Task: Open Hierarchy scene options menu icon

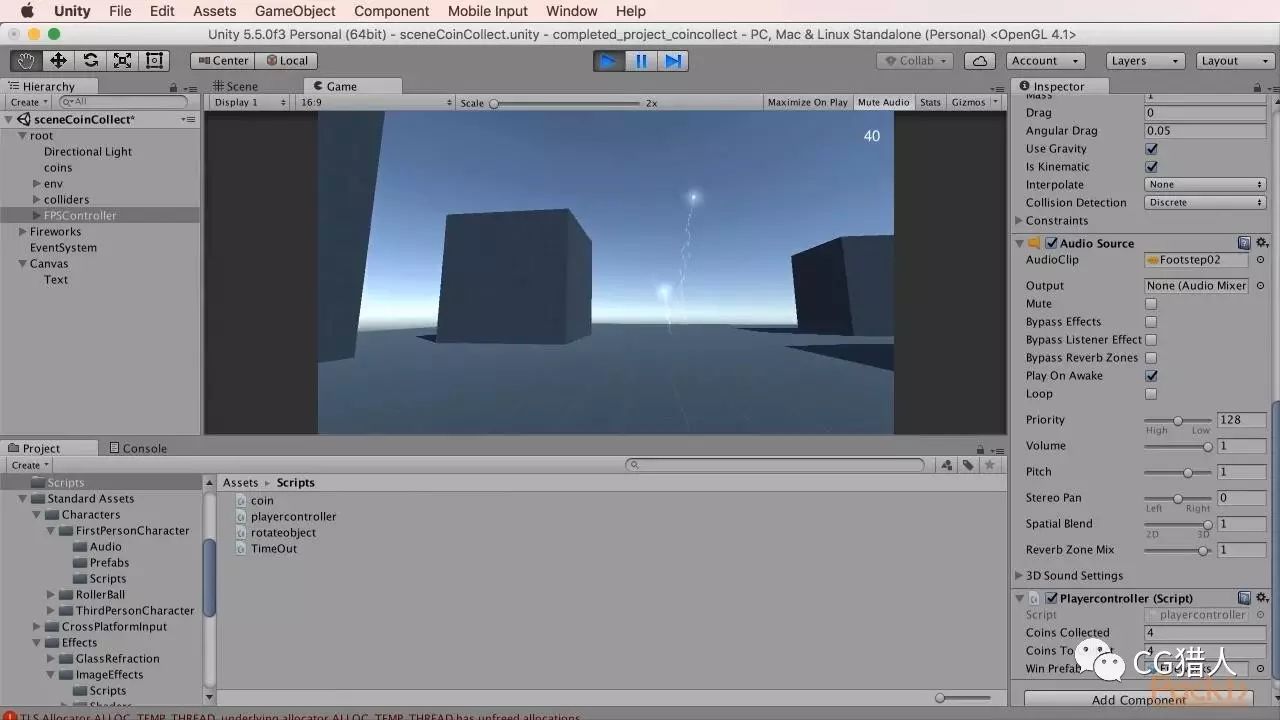Action: [x=188, y=119]
